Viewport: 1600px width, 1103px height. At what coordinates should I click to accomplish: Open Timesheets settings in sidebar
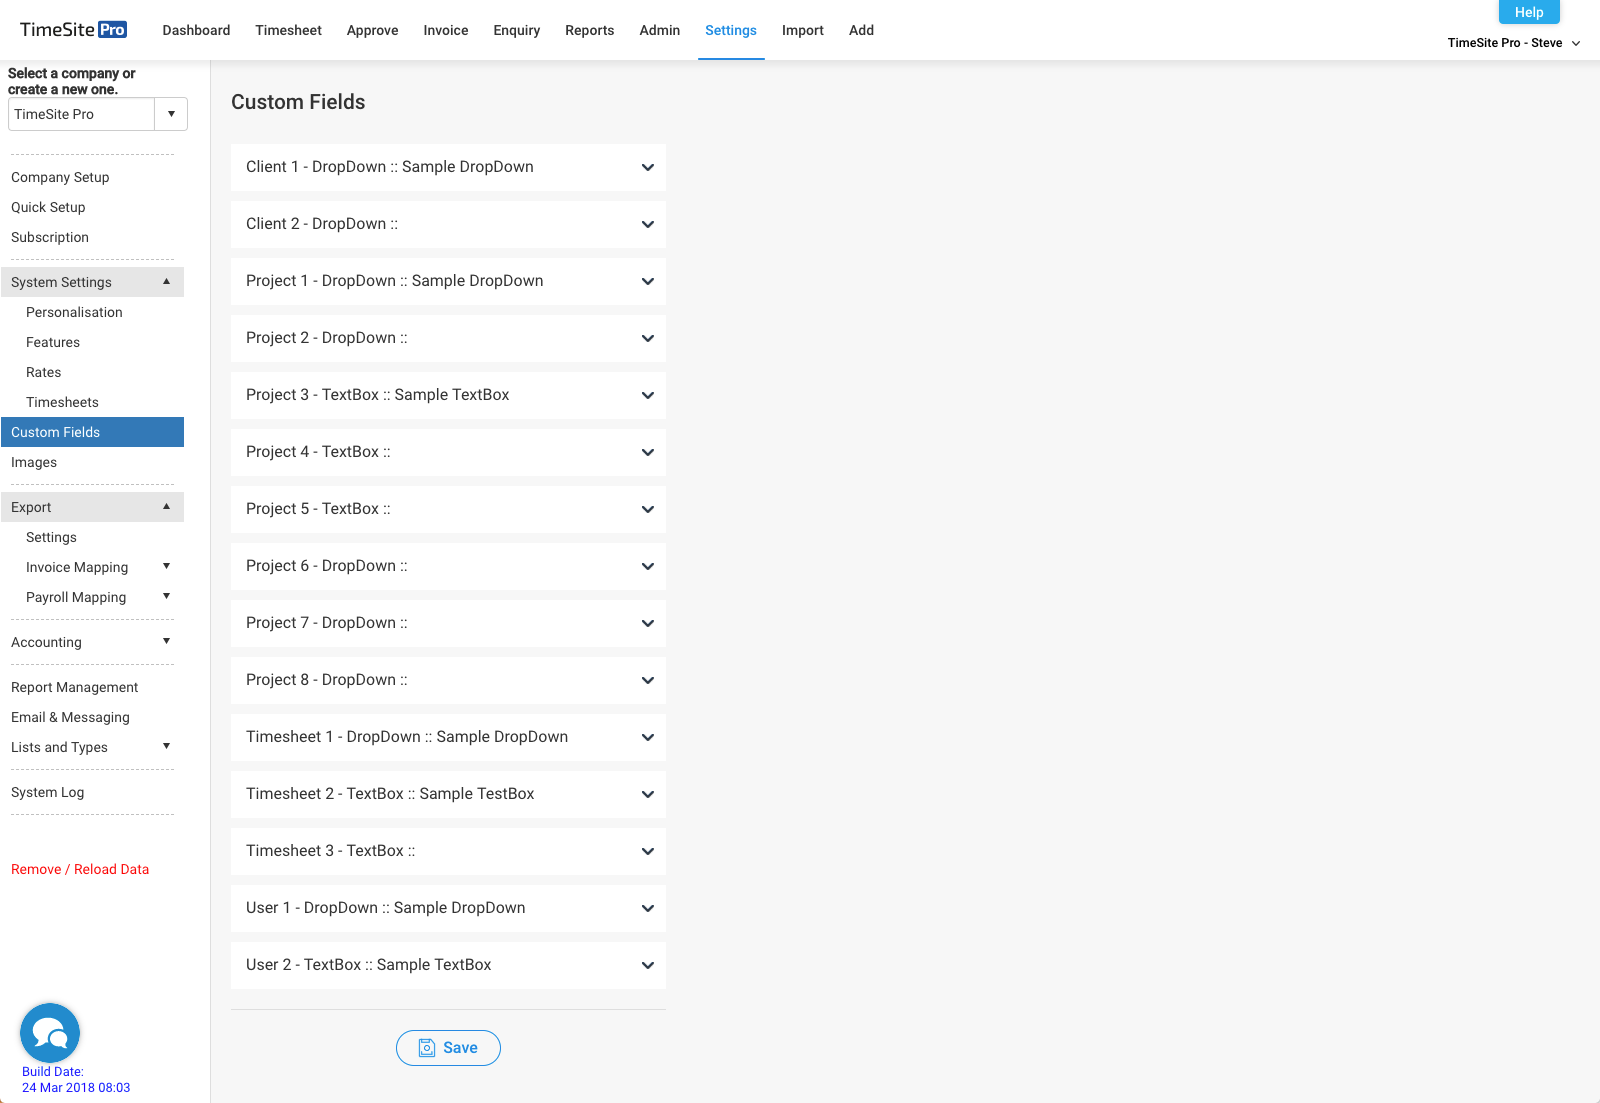point(62,402)
